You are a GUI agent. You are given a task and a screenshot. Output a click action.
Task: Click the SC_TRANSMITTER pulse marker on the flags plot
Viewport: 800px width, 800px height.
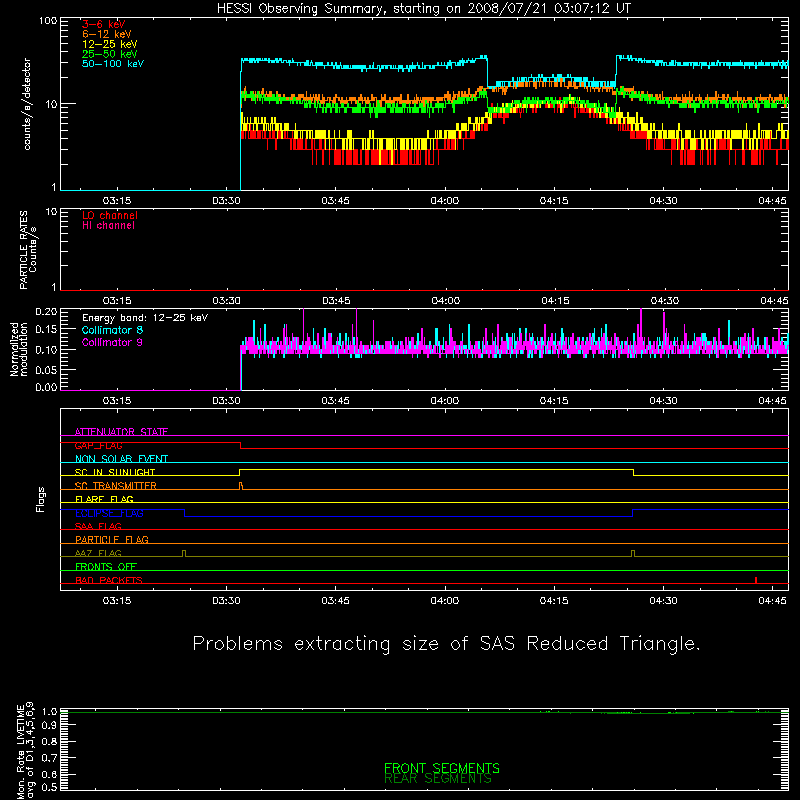coord(241,485)
